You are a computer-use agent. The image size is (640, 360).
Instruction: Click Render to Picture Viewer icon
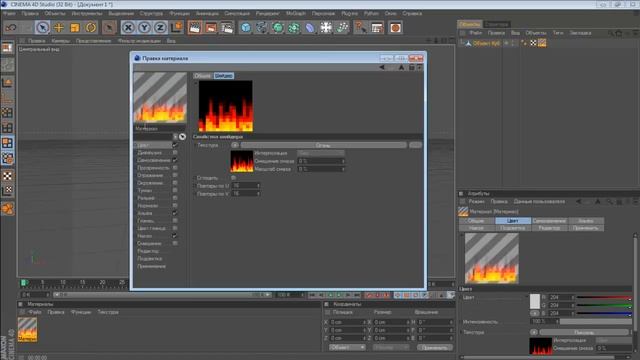pos(211,27)
